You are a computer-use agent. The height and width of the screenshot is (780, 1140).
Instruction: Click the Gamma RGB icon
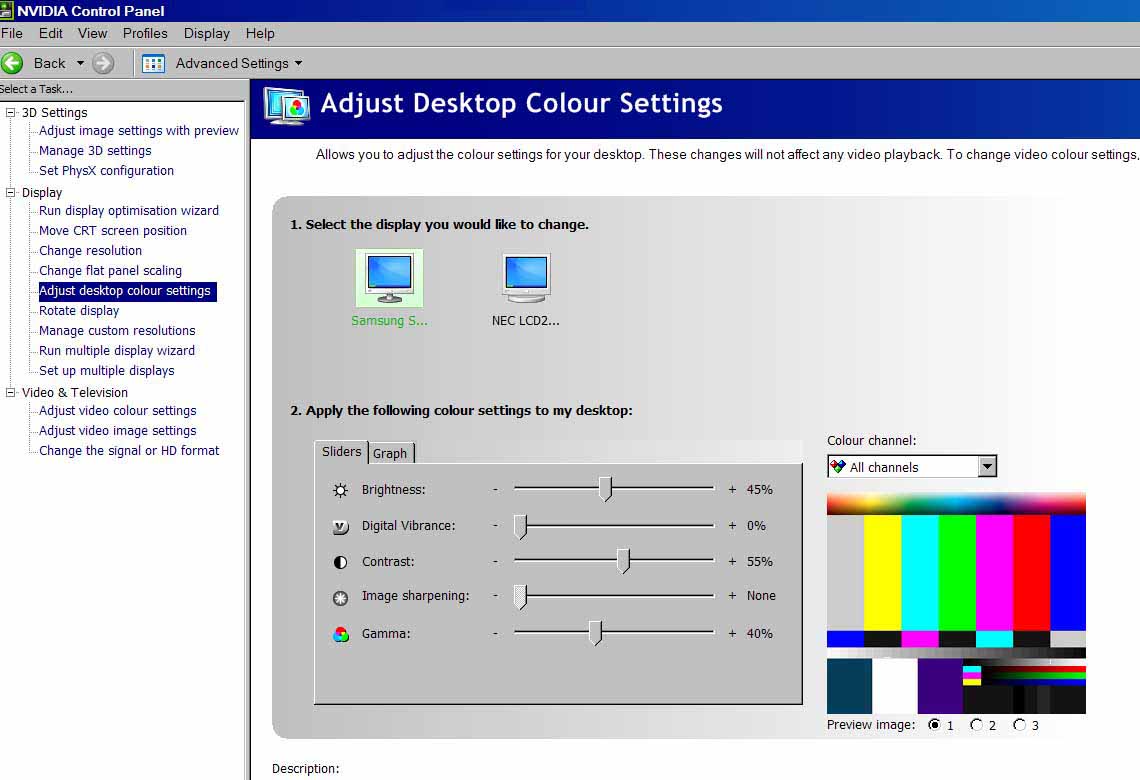(x=341, y=634)
